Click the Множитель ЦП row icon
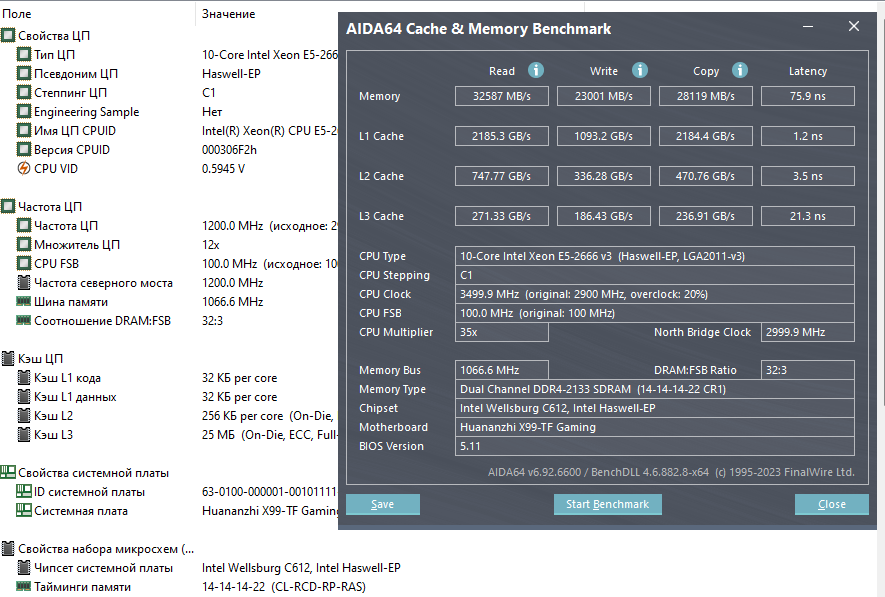Viewport: 885px width, 597px height. pos(24,244)
